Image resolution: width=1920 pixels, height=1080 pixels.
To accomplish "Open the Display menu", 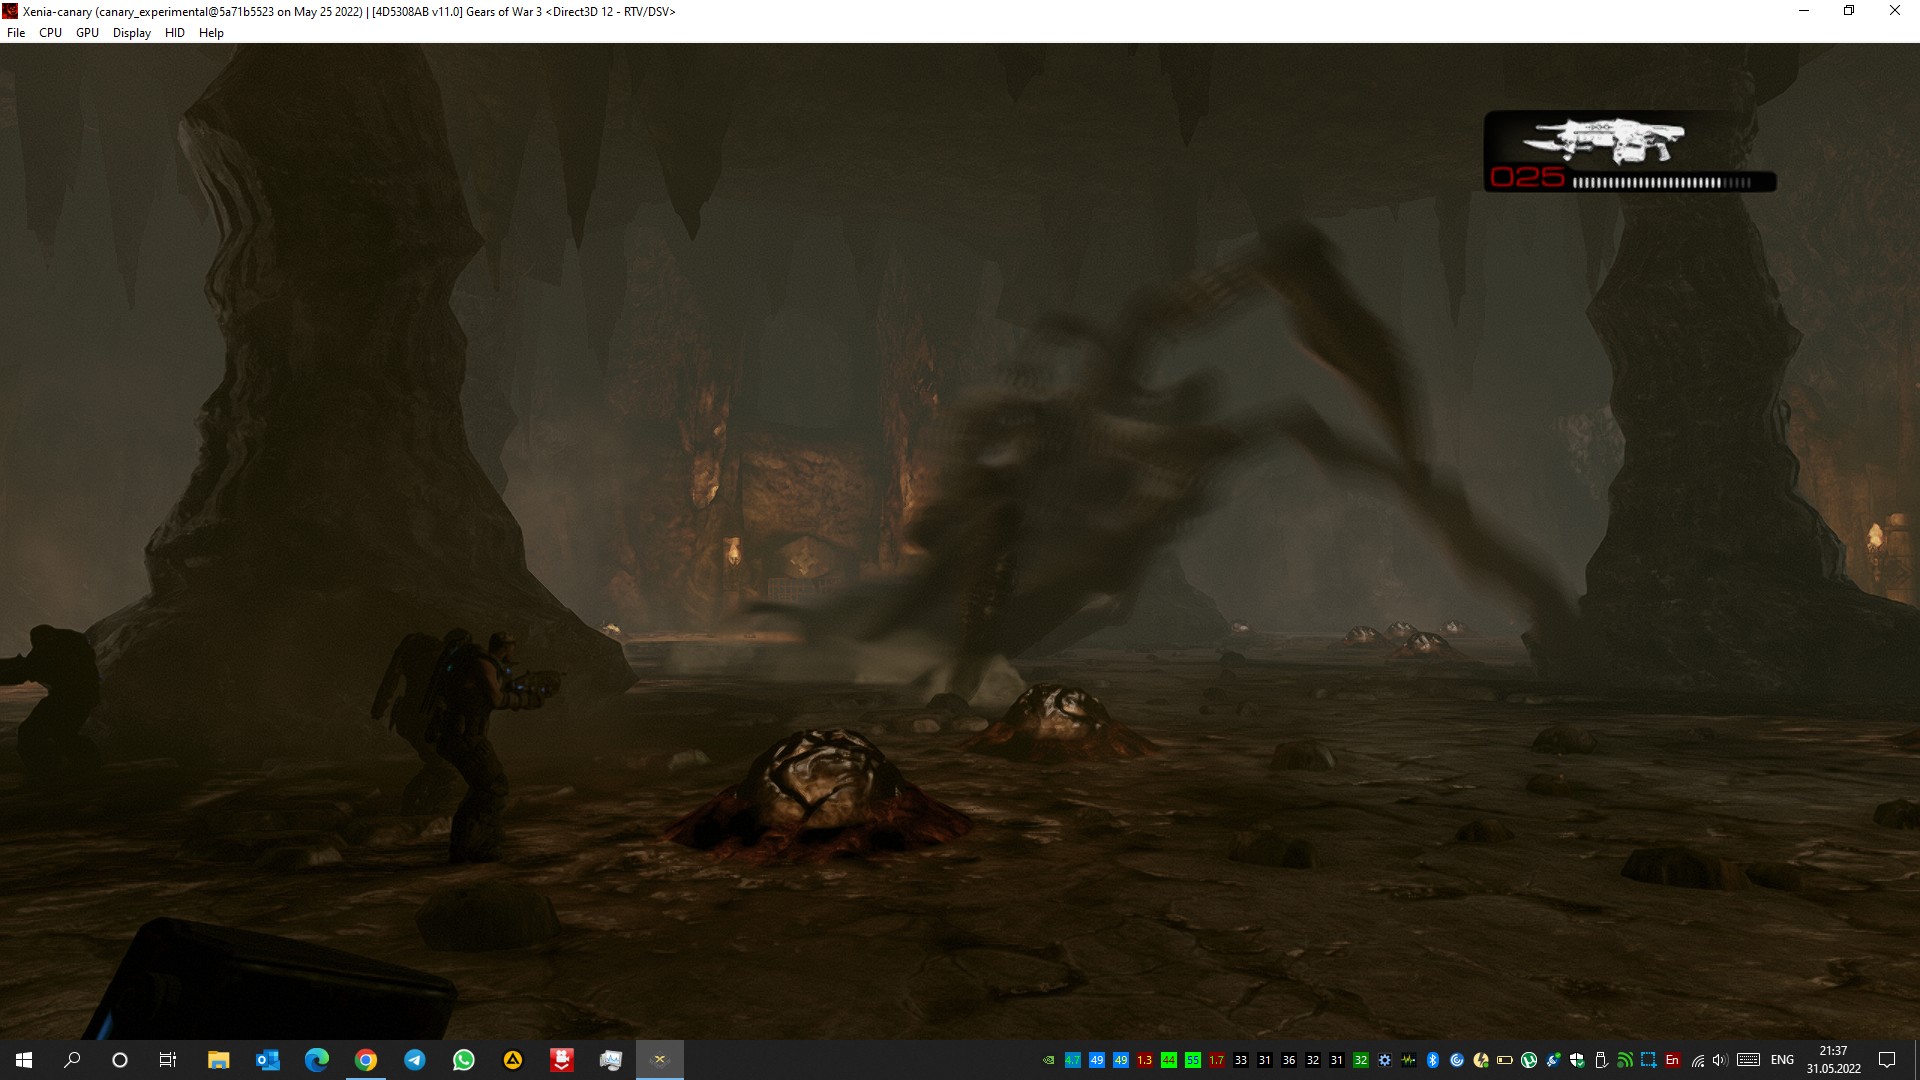I will (x=132, y=33).
